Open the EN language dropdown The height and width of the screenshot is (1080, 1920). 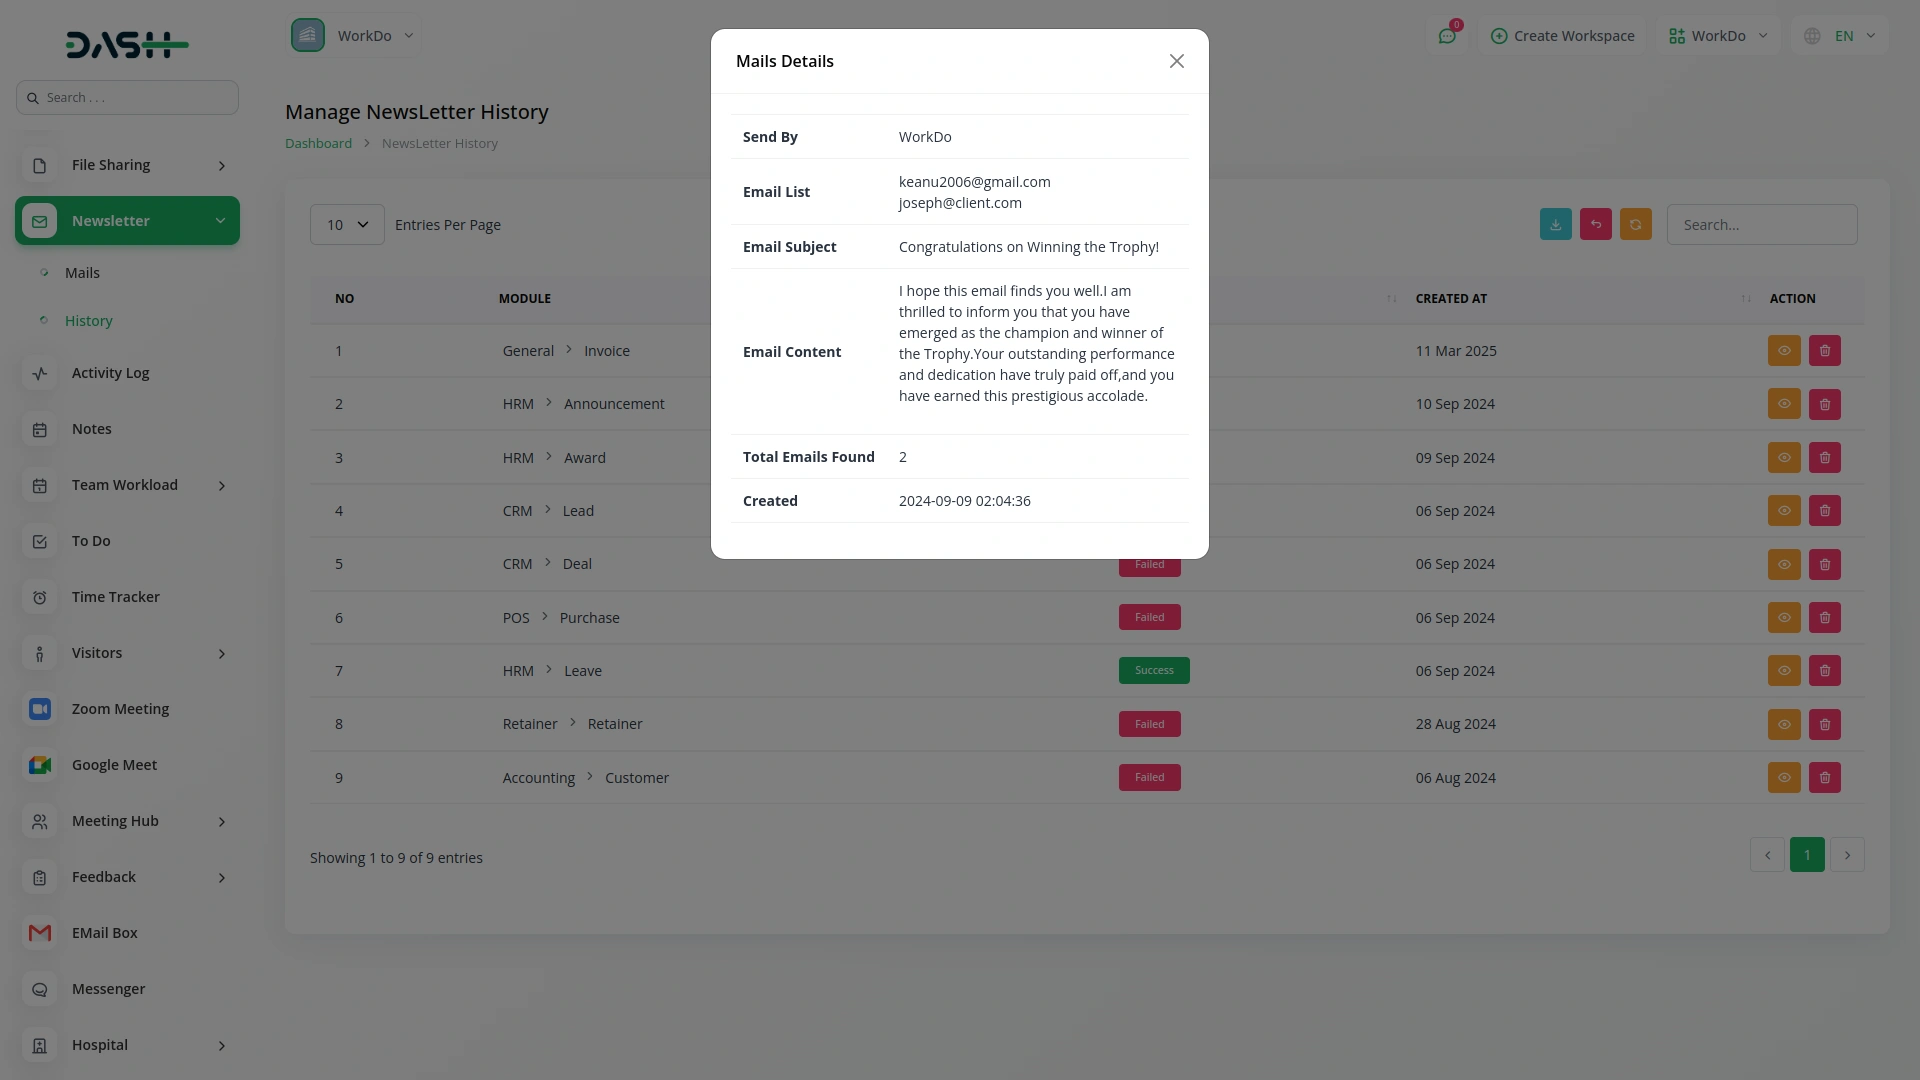[1843, 36]
